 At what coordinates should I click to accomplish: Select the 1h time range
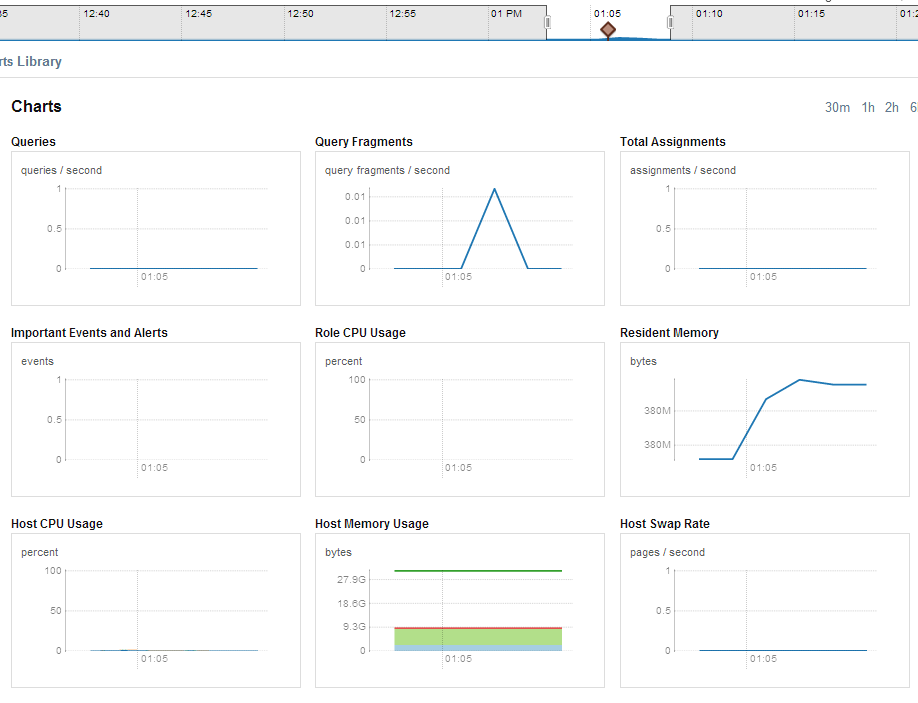click(868, 108)
